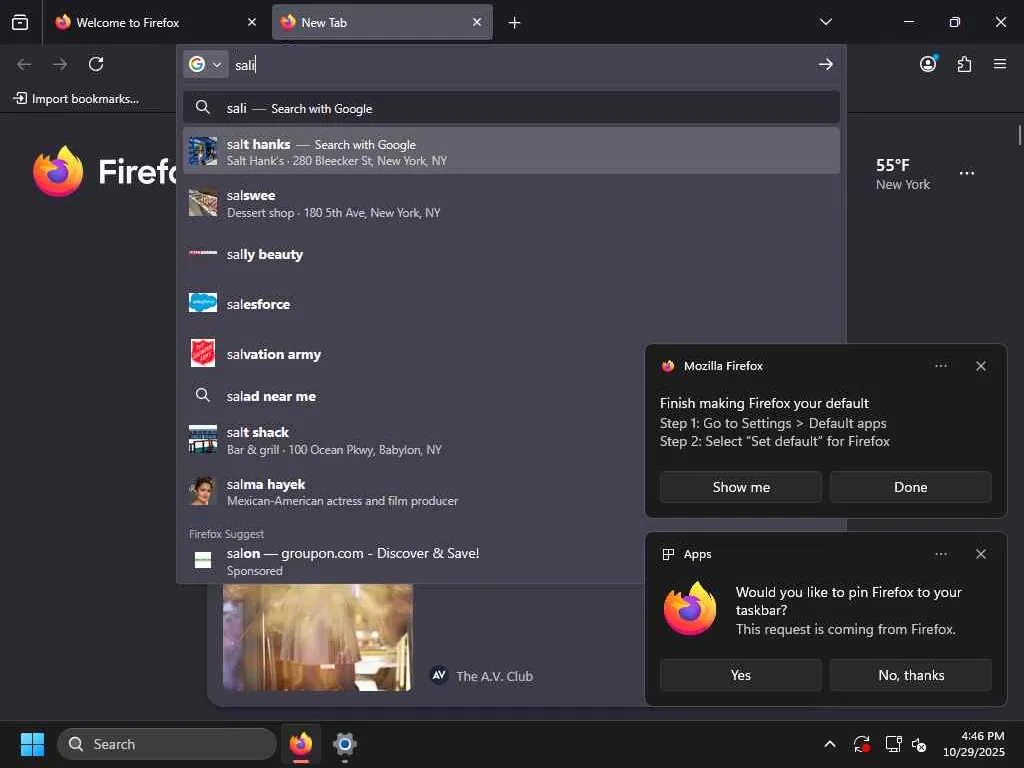Dismiss the Apps pin notification

point(980,554)
